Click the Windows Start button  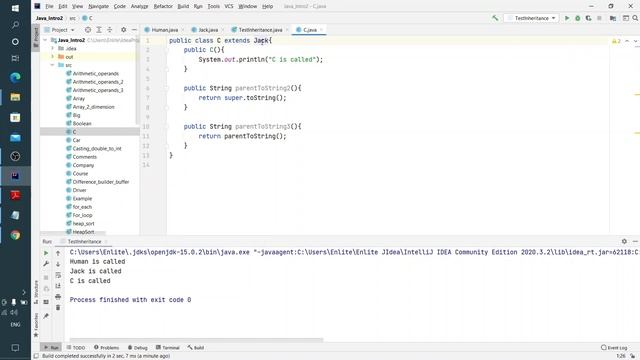pos(15,8)
